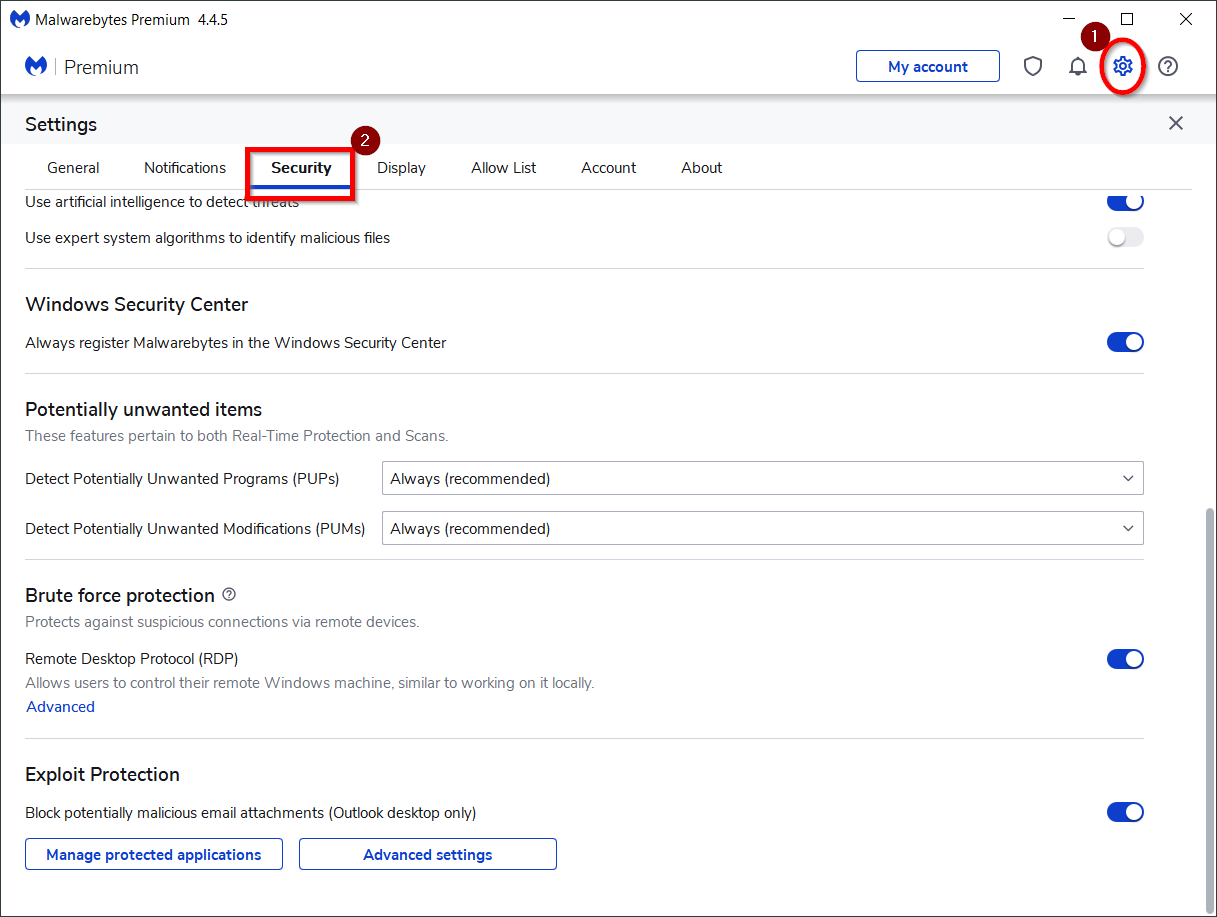Image resolution: width=1217 pixels, height=917 pixels.
Task: Click the Potentially unwanted items heading
Action: tap(144, 409)
